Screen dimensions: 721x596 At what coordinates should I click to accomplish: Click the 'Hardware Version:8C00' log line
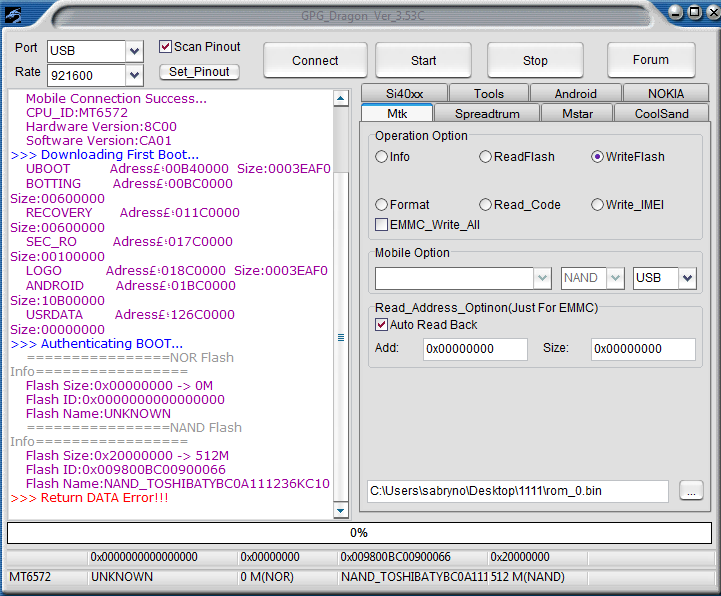coord(101,126)
